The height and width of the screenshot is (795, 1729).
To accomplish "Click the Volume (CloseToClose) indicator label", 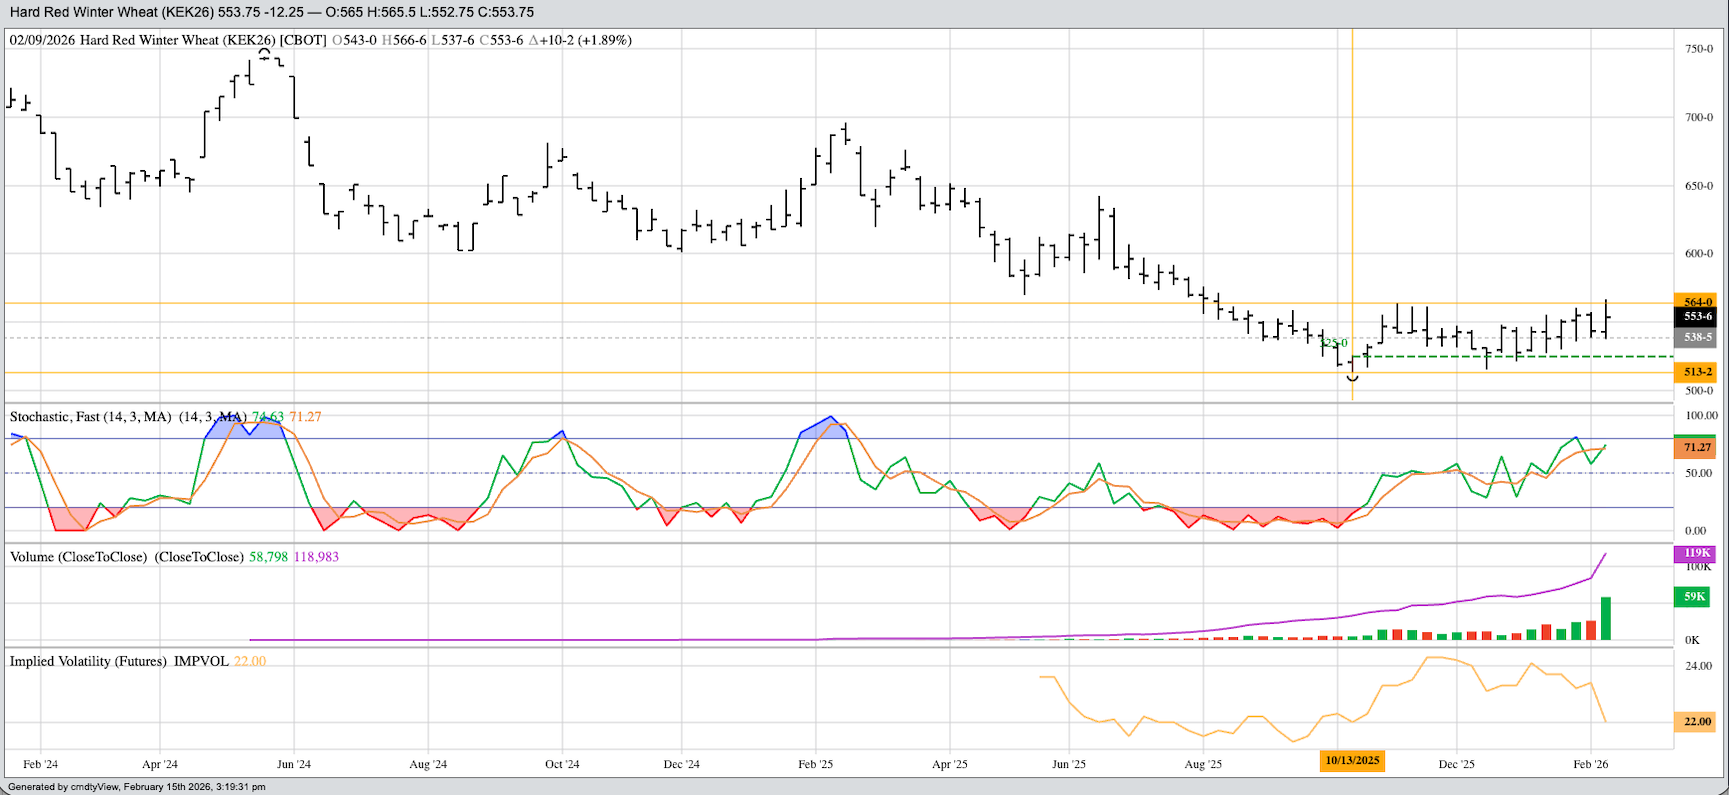I will (78, 557).
